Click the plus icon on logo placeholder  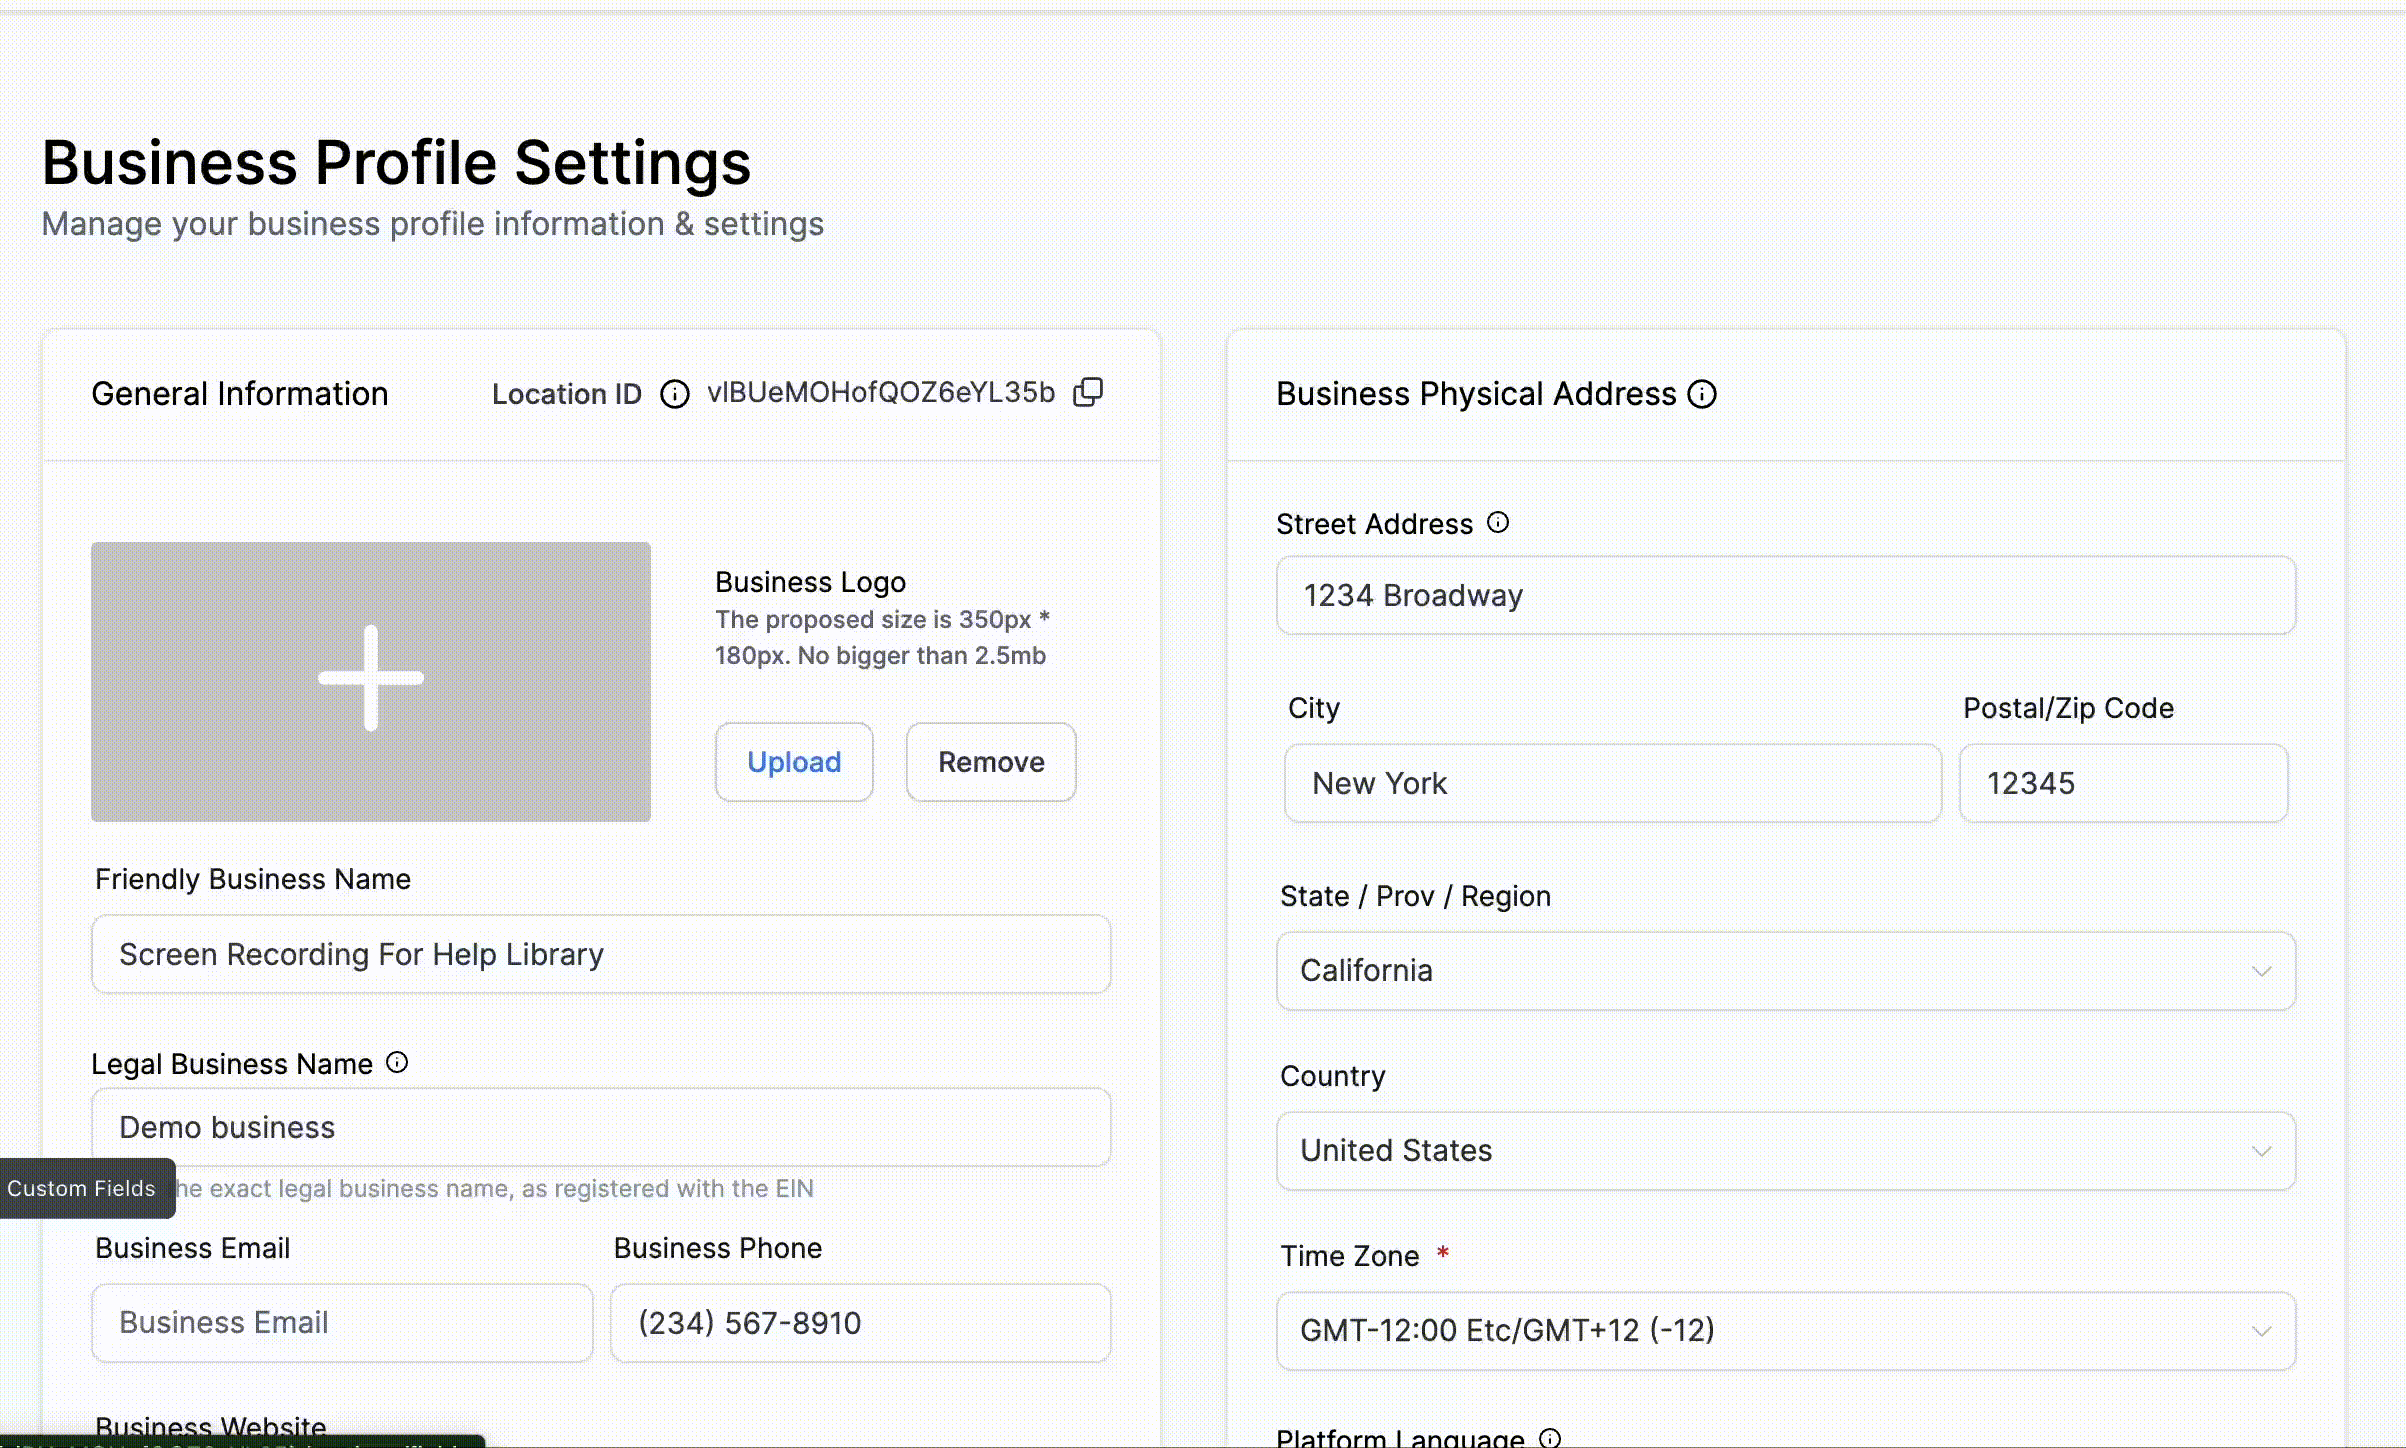click(371, 678)
